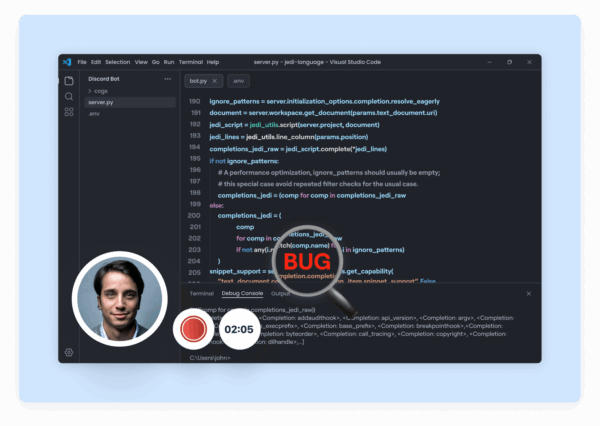Close the bottom panel with X icon
The width and height of the screenshot is (600, 426).
(529, 293)
